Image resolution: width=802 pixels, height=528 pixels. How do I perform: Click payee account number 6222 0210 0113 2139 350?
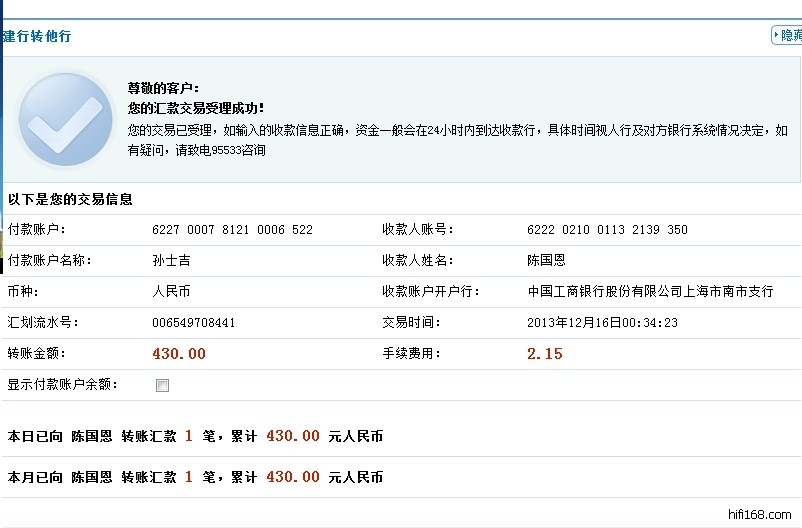[607, 230]
